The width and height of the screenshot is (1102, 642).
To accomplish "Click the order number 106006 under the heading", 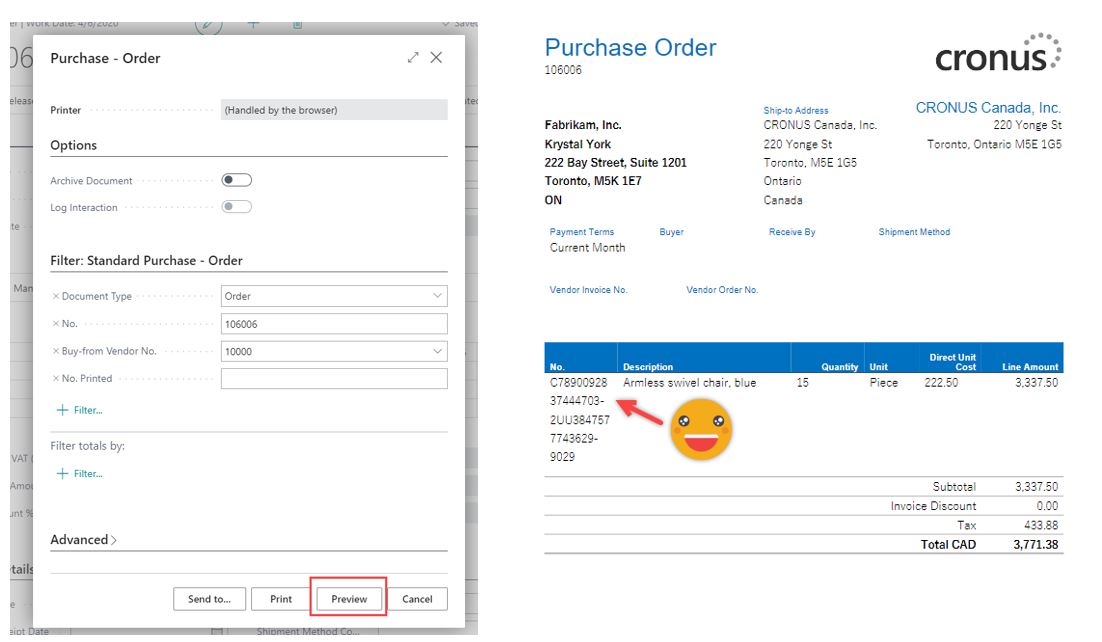I will (x=563, y=70).
